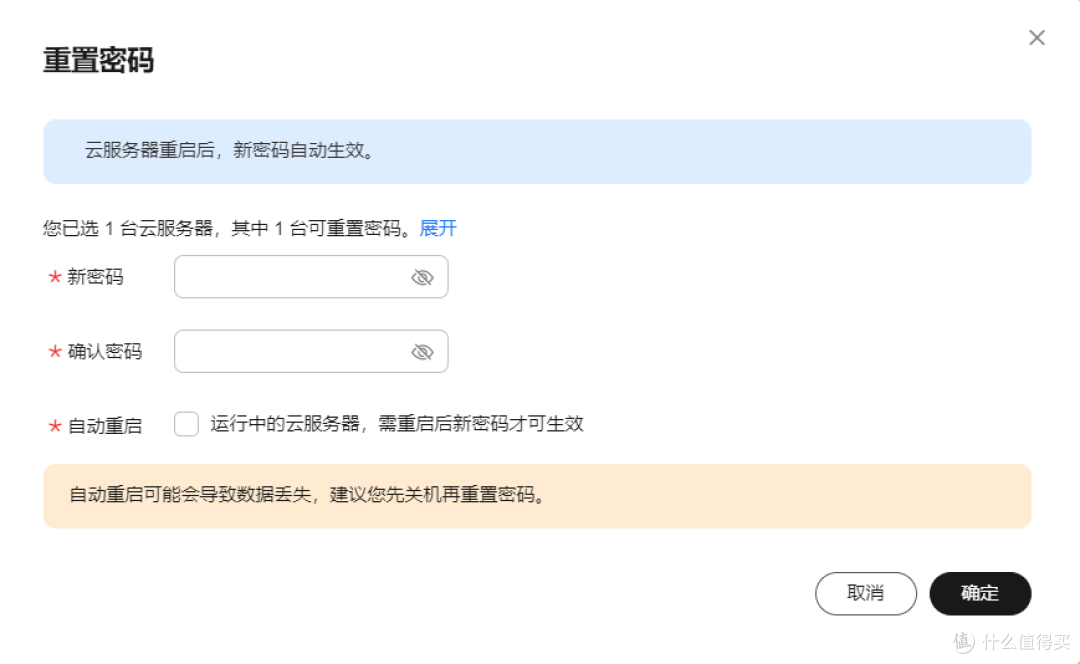Close the 重置密码 dialog
Screen dimensions: 1080x664
pyautogui.click(x=1037, y=37)
